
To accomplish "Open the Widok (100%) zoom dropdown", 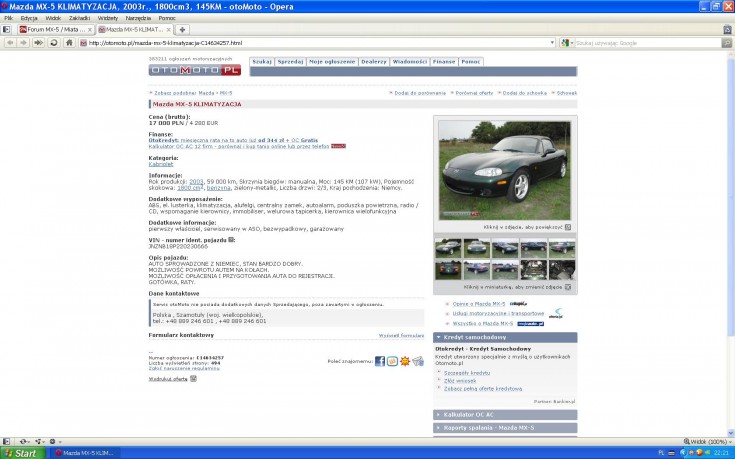I will point(707,442).
